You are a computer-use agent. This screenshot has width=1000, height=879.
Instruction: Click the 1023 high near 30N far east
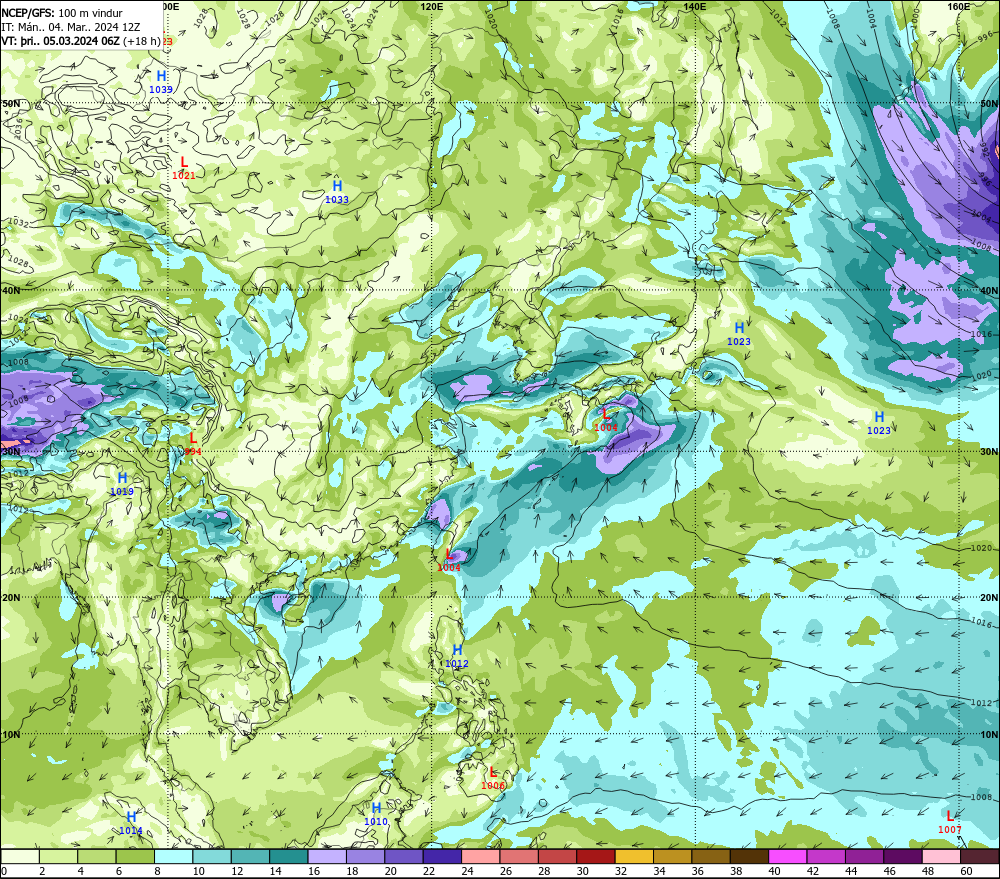click(878, 423)
